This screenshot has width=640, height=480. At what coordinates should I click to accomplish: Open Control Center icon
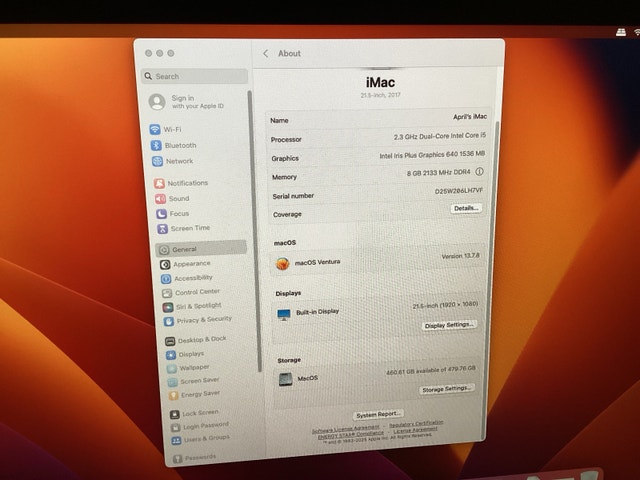(x=167, y=293)
